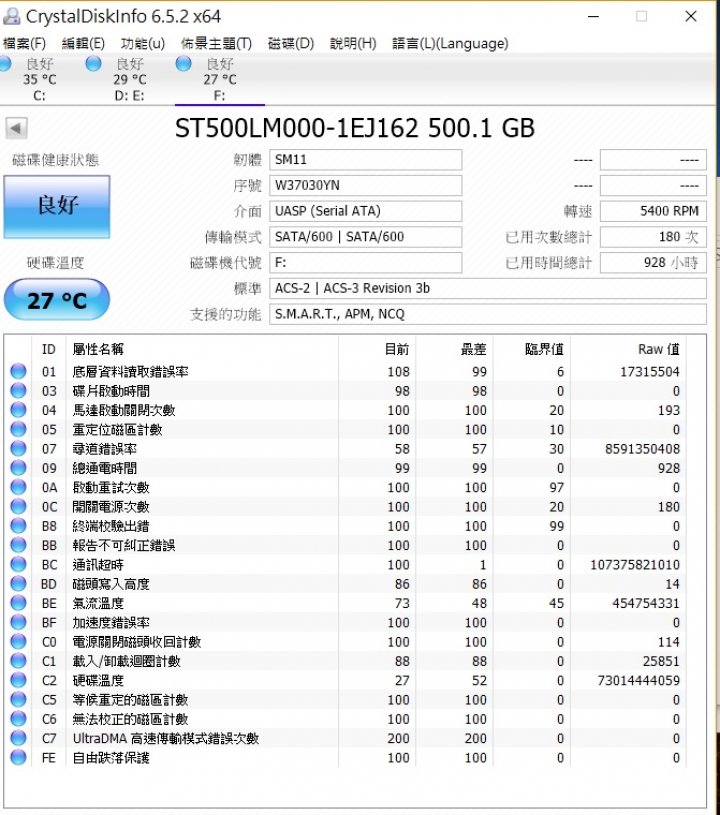The image size is (720, 815).
Task: Open the 說明(H) menu
Action: (353, 43)
